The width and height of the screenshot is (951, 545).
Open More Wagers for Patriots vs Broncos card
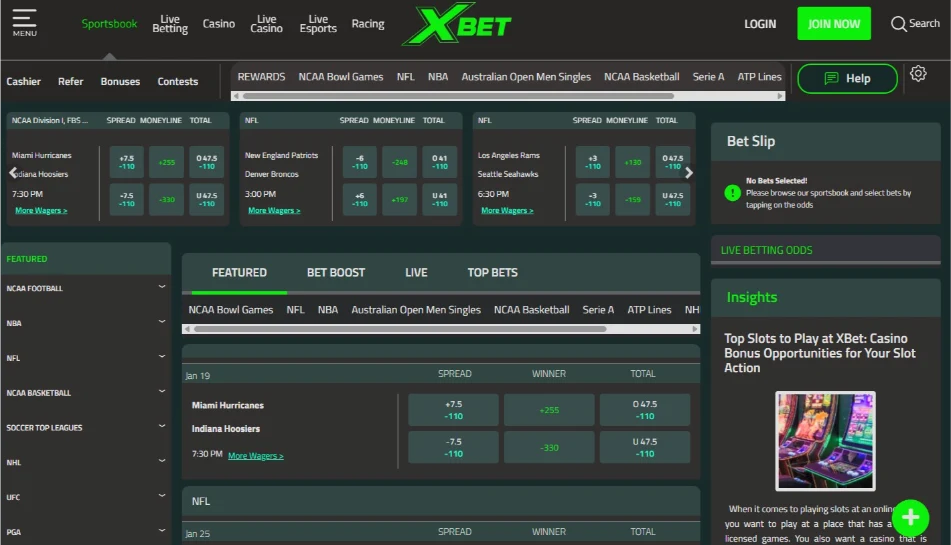click(274, 210)
